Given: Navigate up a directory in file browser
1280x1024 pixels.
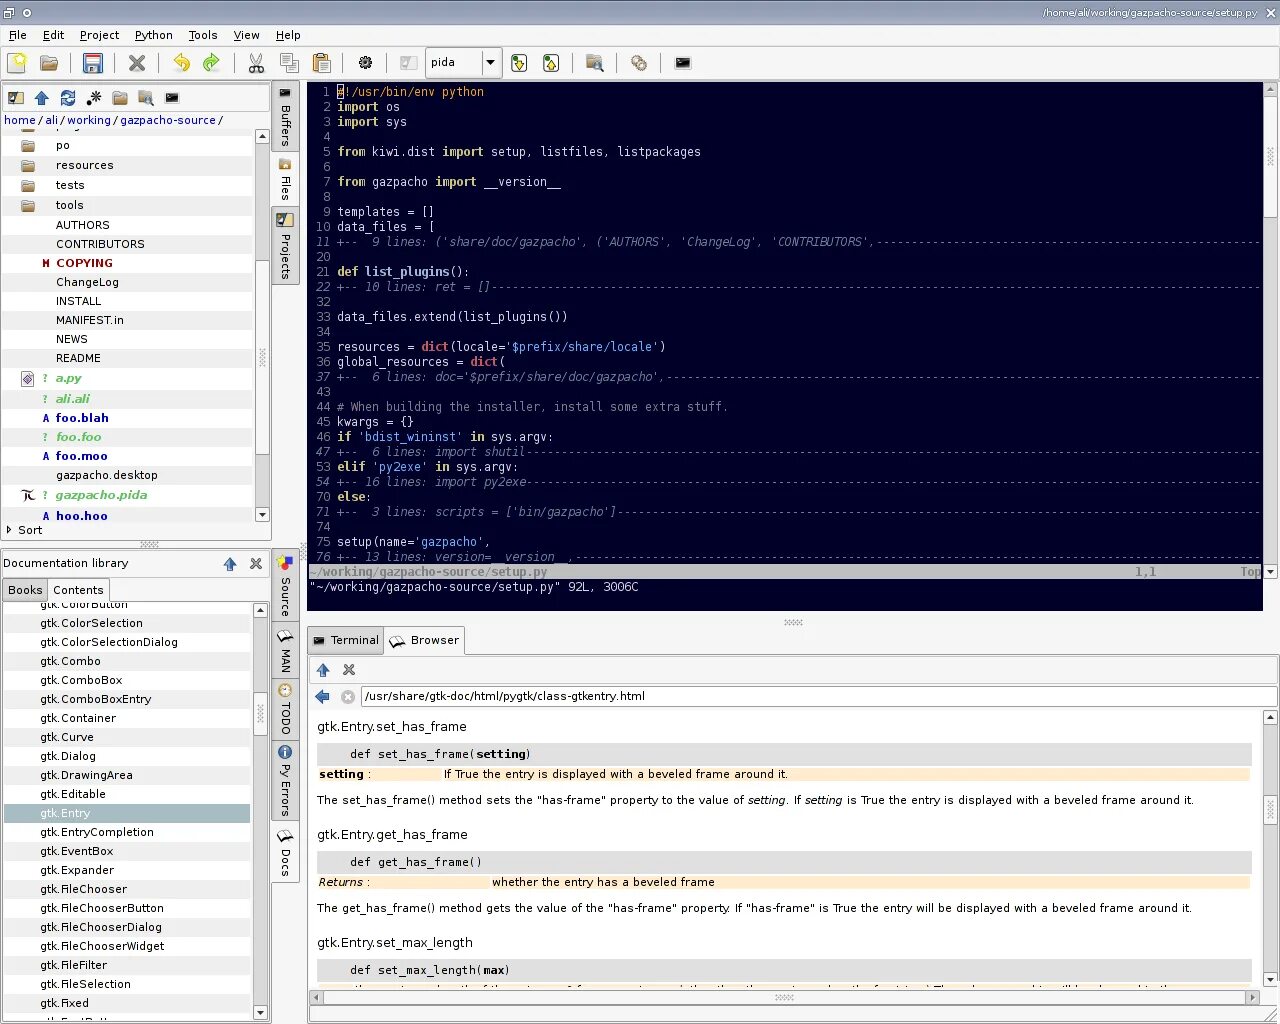Looking at the screenshot, I should pos(41,98).
